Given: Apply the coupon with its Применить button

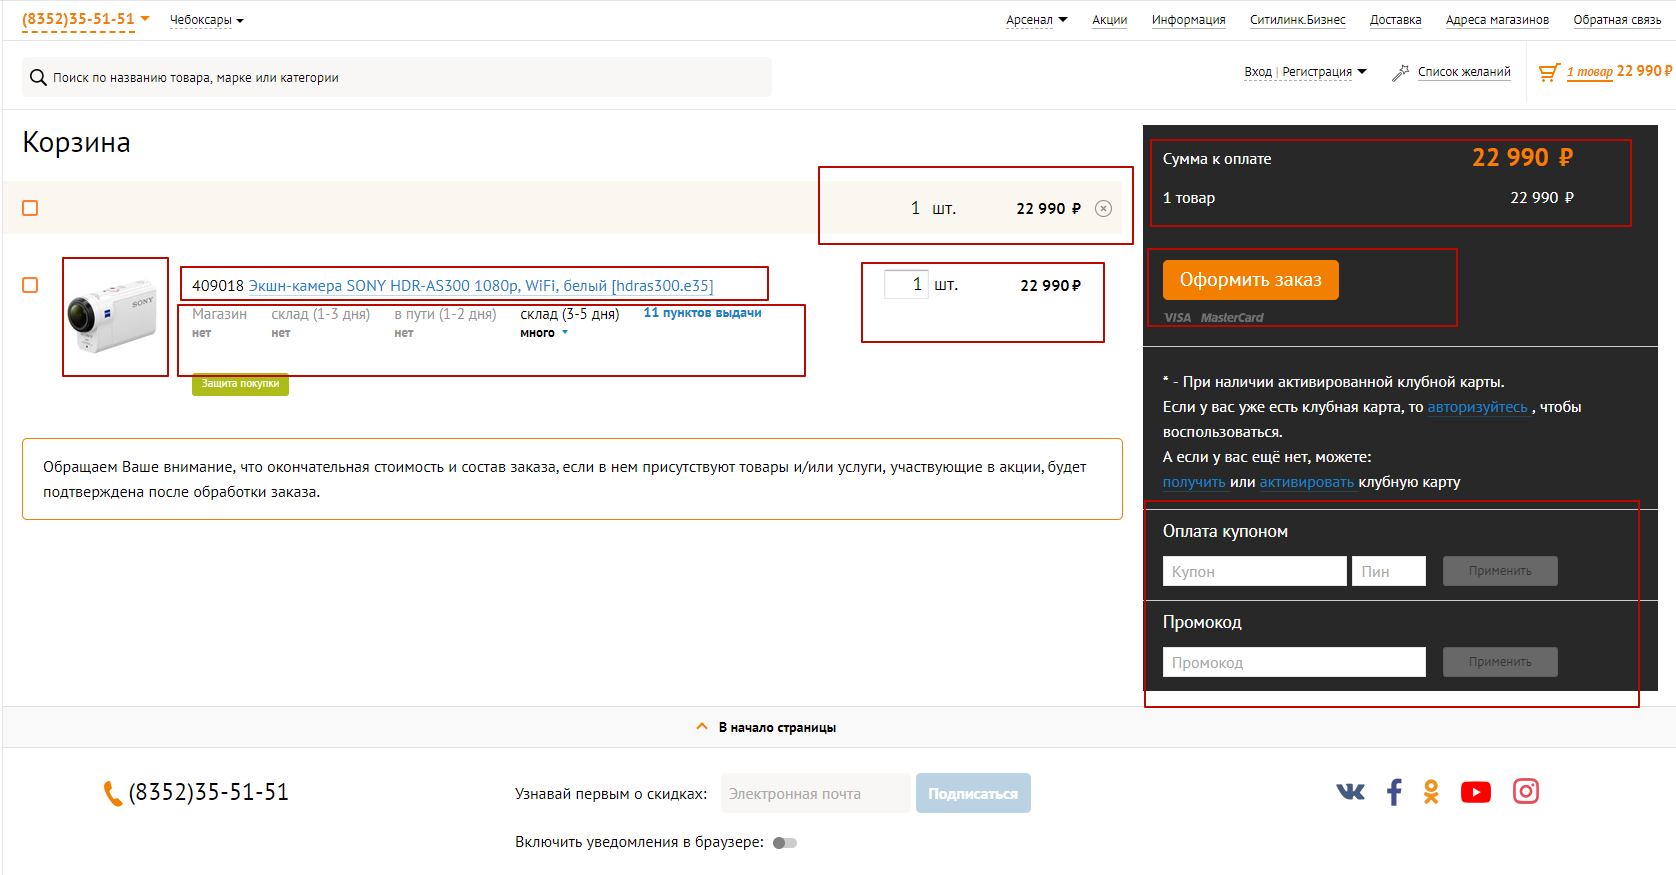Looking at the screenshot, I should 1500,571.
